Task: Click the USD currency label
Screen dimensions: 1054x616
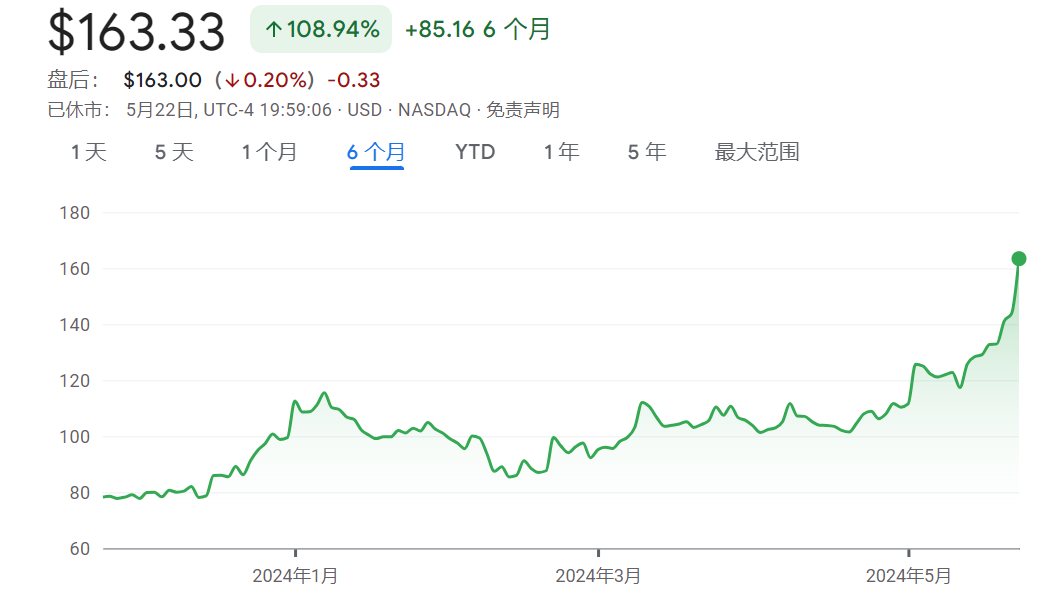Action: click(x=364, y=110)
